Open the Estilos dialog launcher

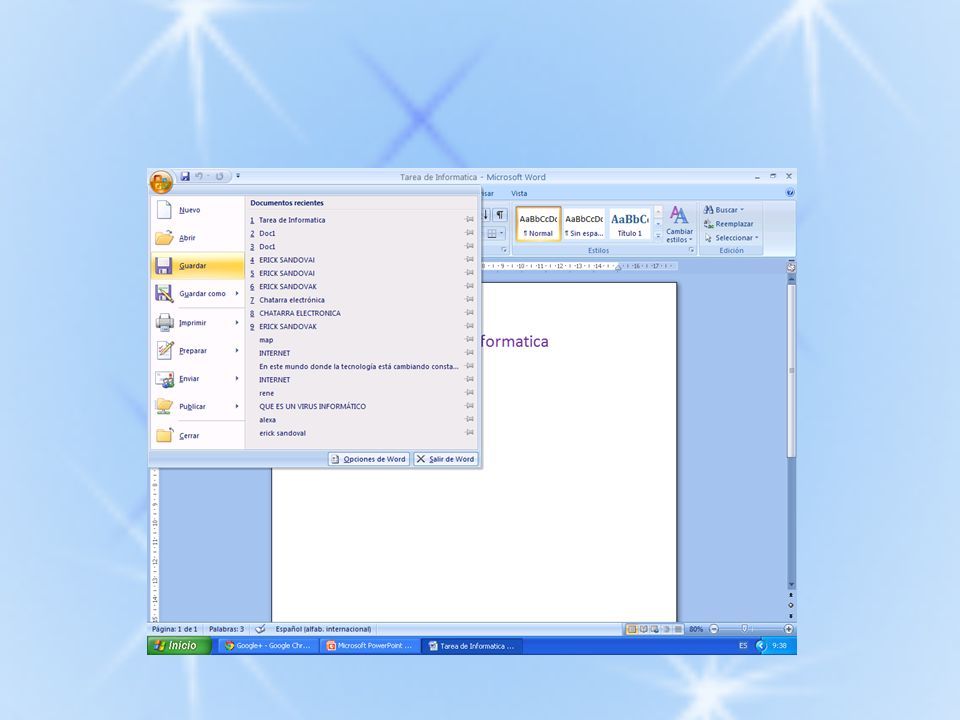point(691,250)
